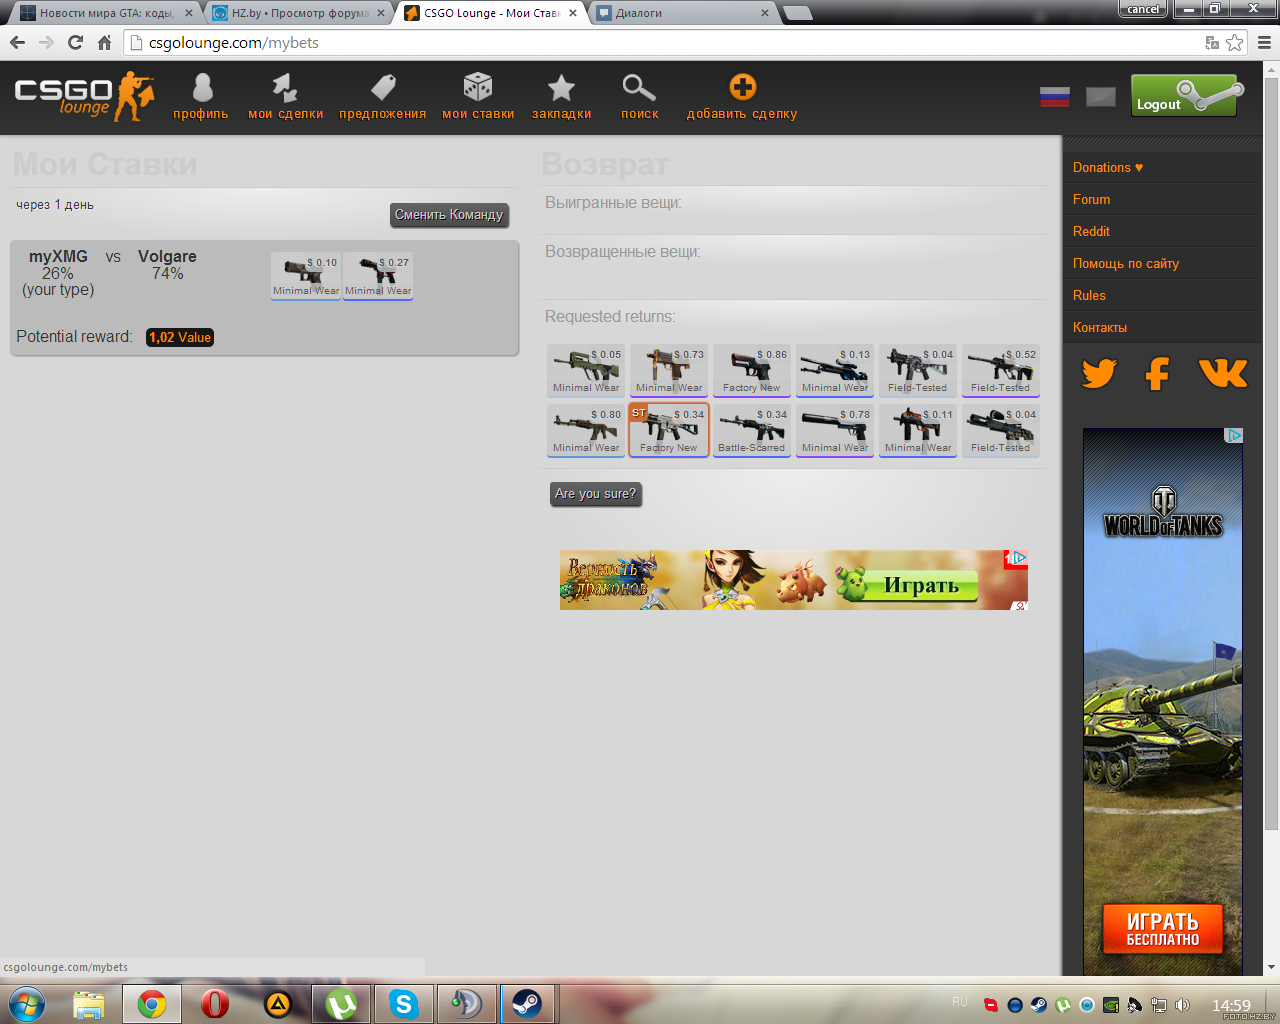
Task: Open мои сделки trades icon
Action: pyautogui.click(x=285, y=89)
